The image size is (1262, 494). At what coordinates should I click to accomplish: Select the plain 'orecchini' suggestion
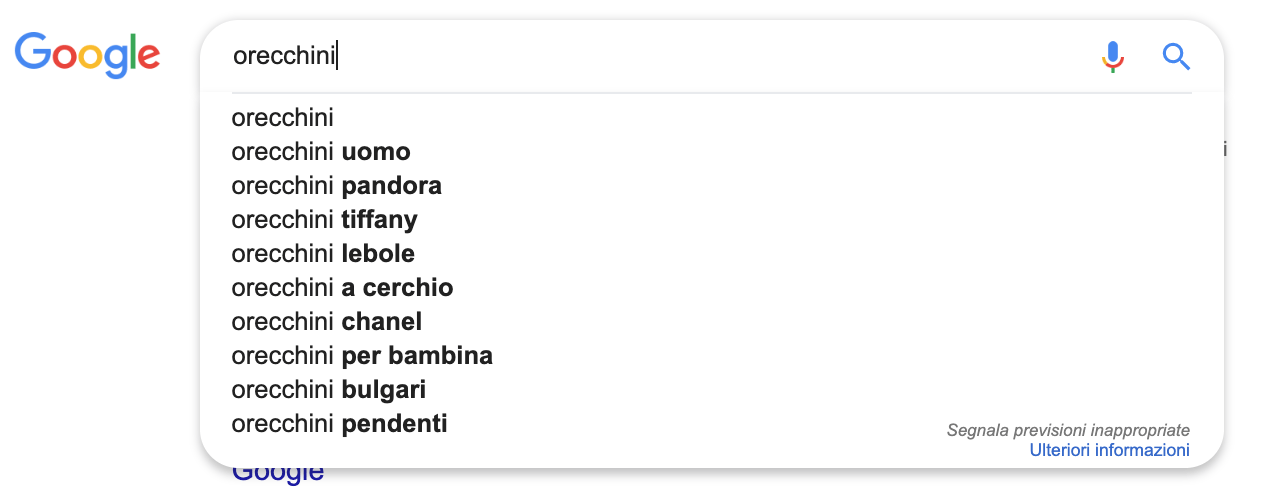coord(283,118)
